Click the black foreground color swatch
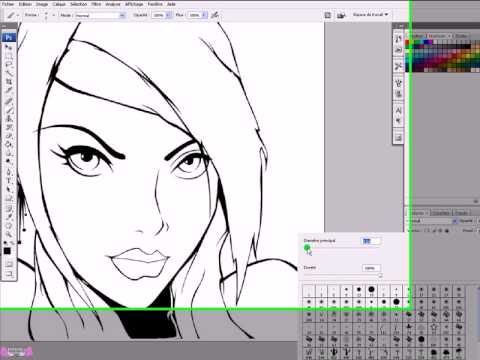 7,251
